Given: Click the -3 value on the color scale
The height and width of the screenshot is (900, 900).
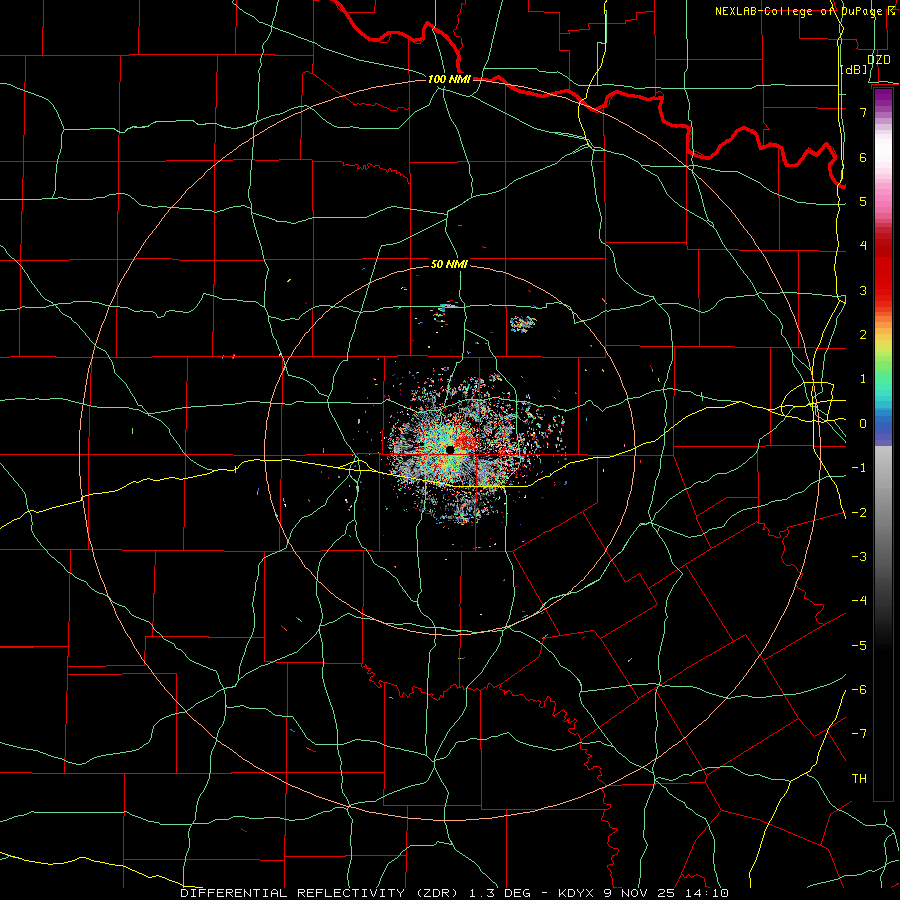Looking at the screenshot, I should click(859, 557).
